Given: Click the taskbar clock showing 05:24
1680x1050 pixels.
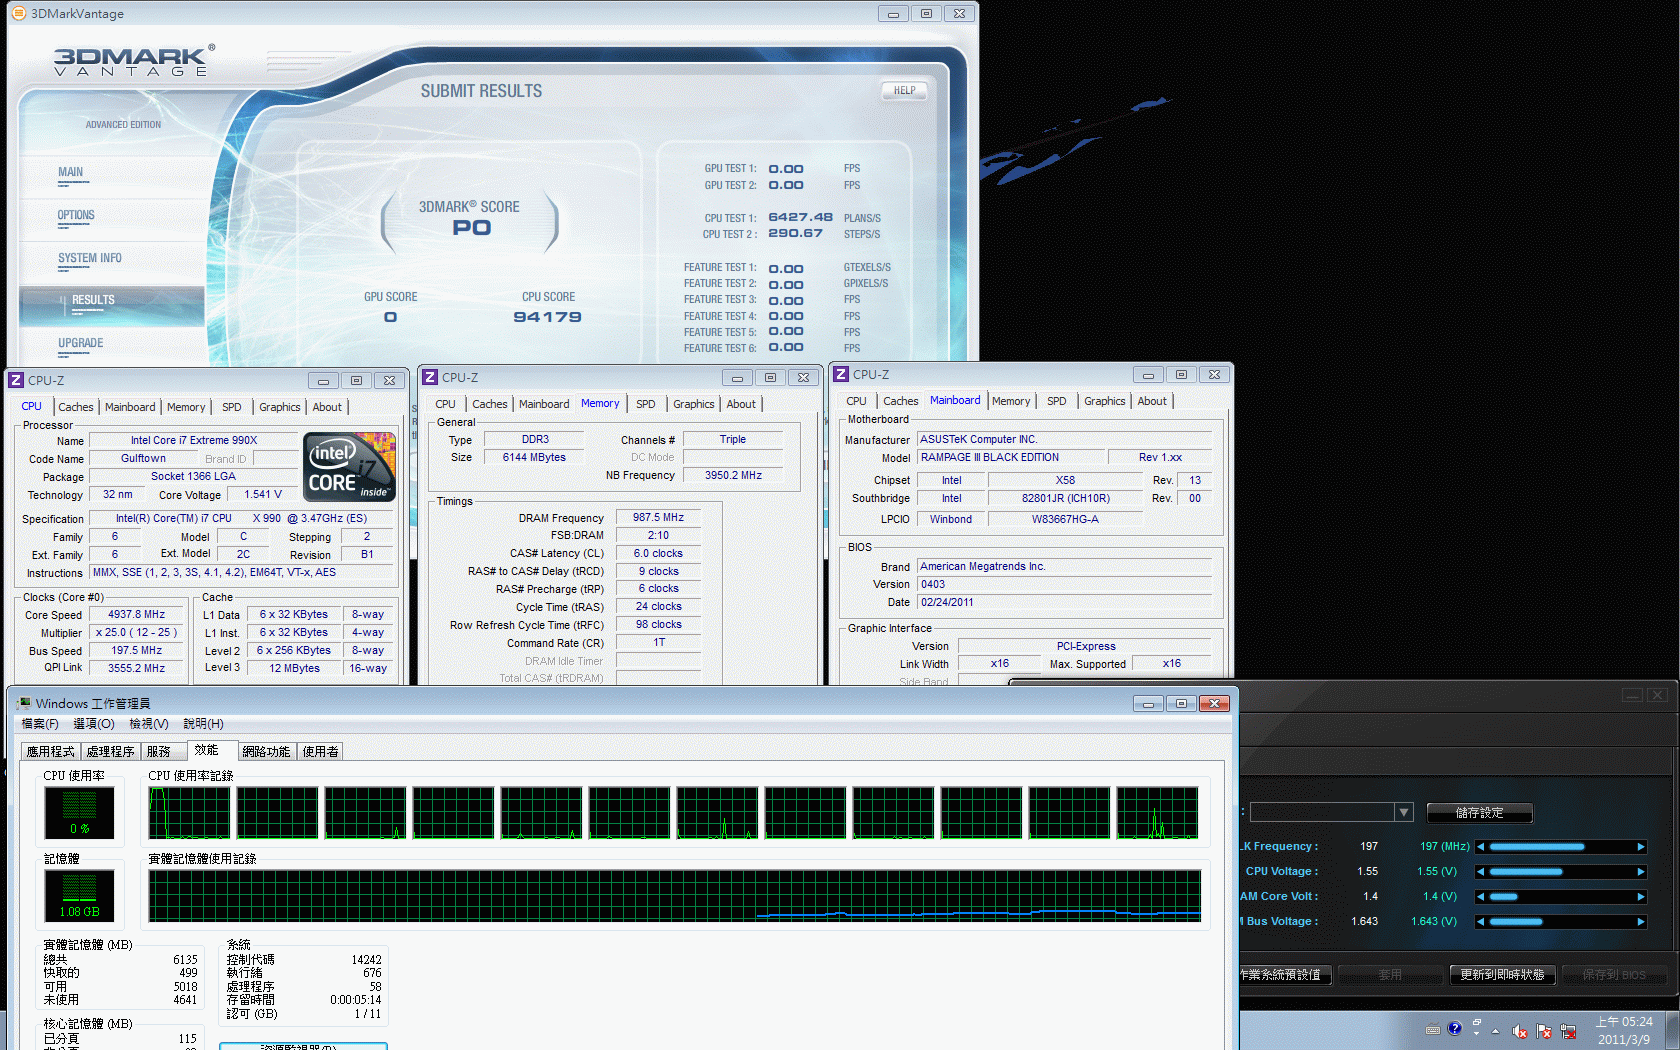Looking at the screenshot, I should (x=1624, y=1031).
